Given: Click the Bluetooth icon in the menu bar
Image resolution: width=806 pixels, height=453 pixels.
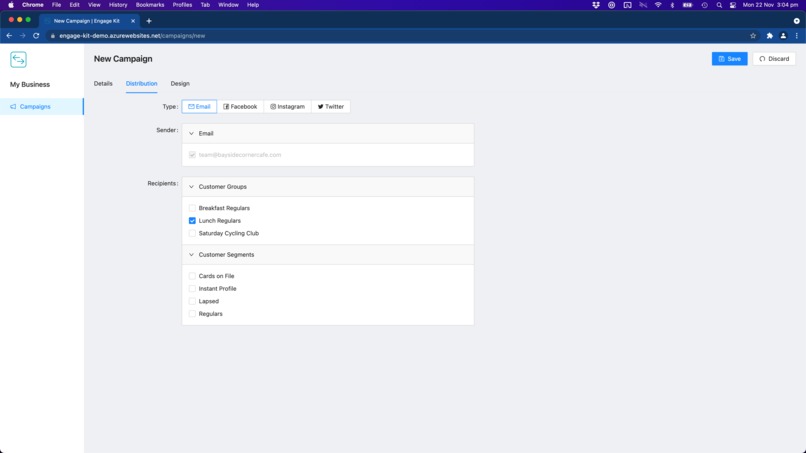Looking at the screenshot, I should click(672, 5).
